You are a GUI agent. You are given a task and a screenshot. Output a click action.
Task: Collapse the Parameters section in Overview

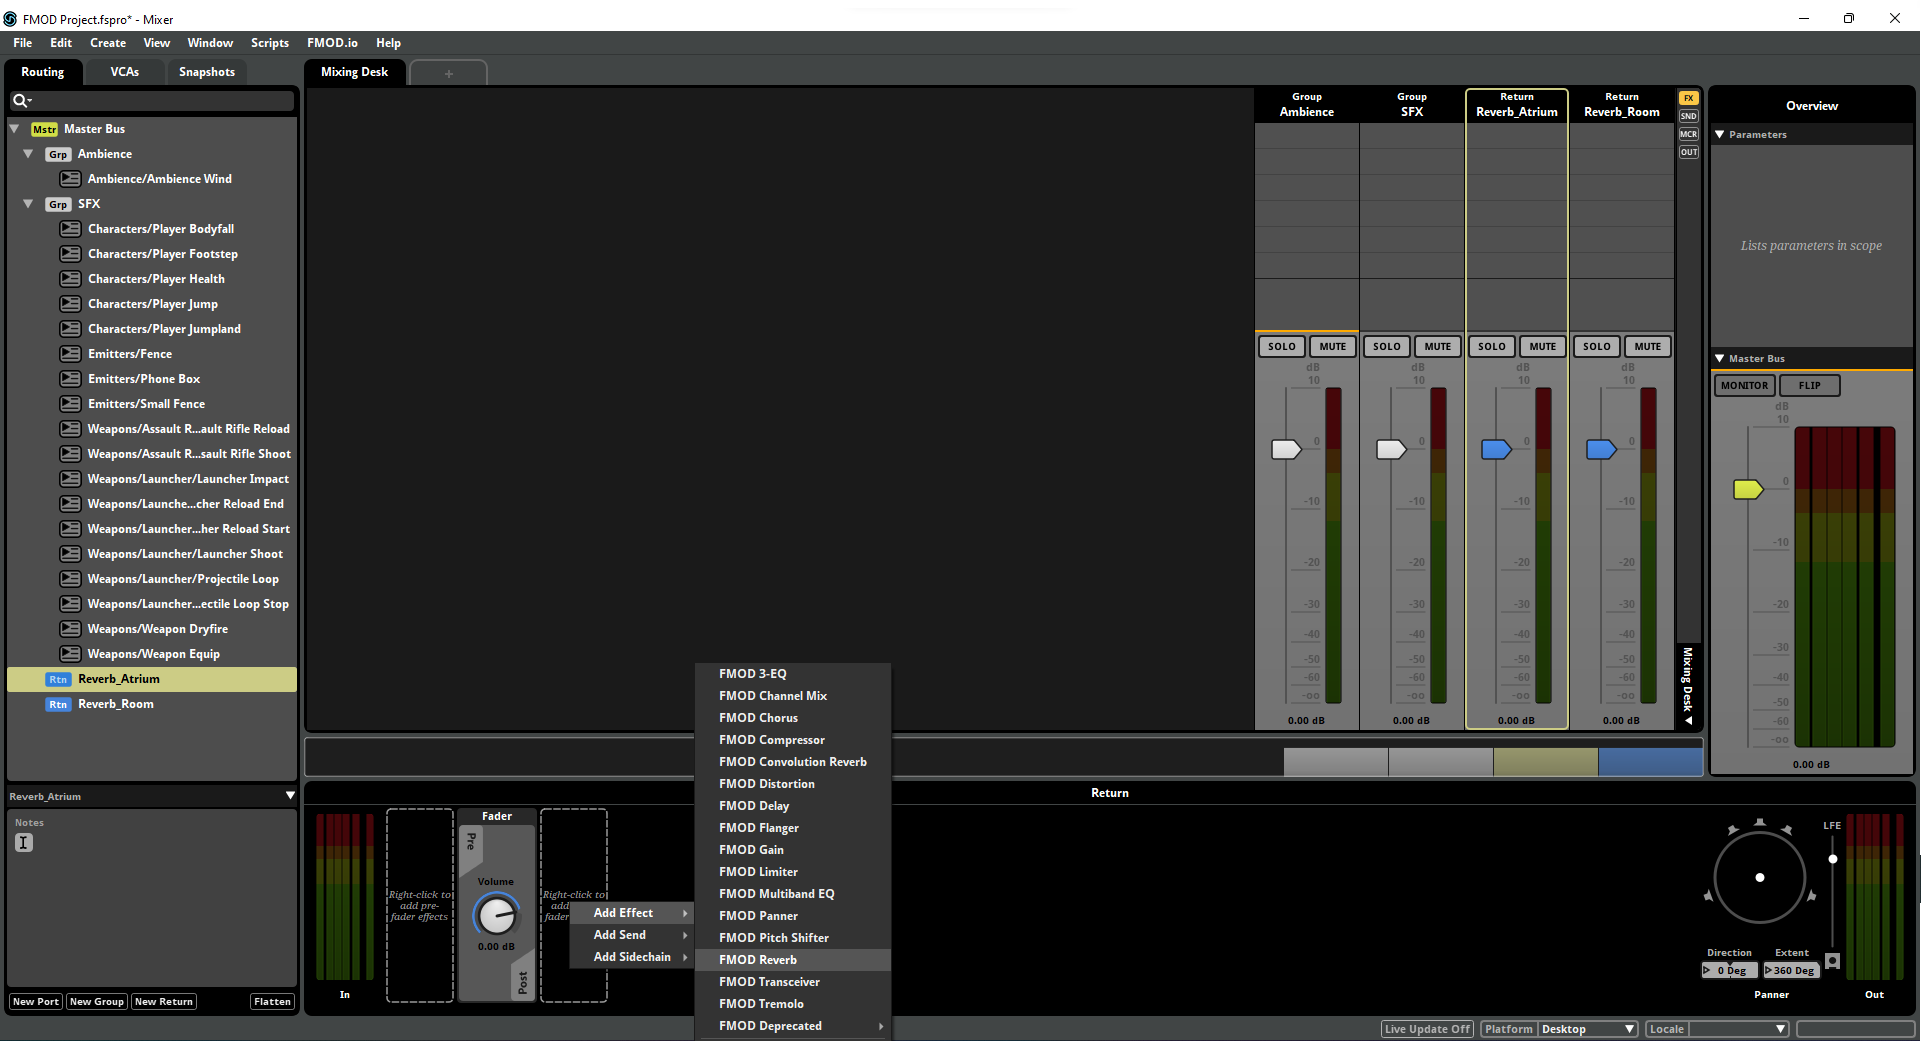pos(1720,134)
